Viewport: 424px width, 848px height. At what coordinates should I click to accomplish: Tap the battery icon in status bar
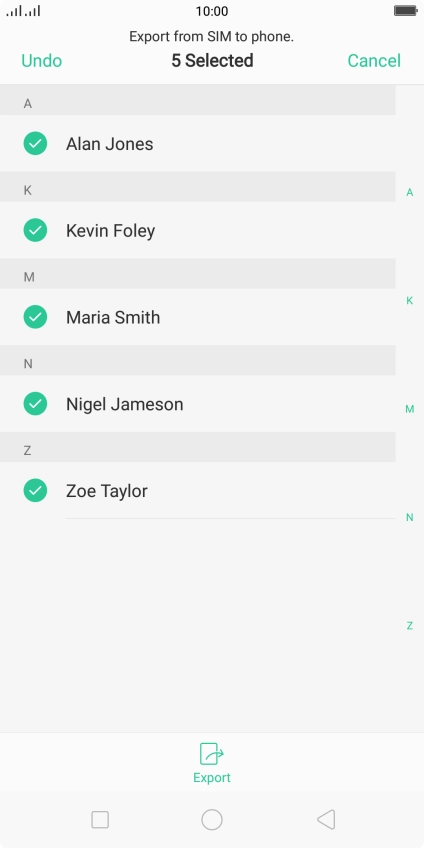pos(405,10)
